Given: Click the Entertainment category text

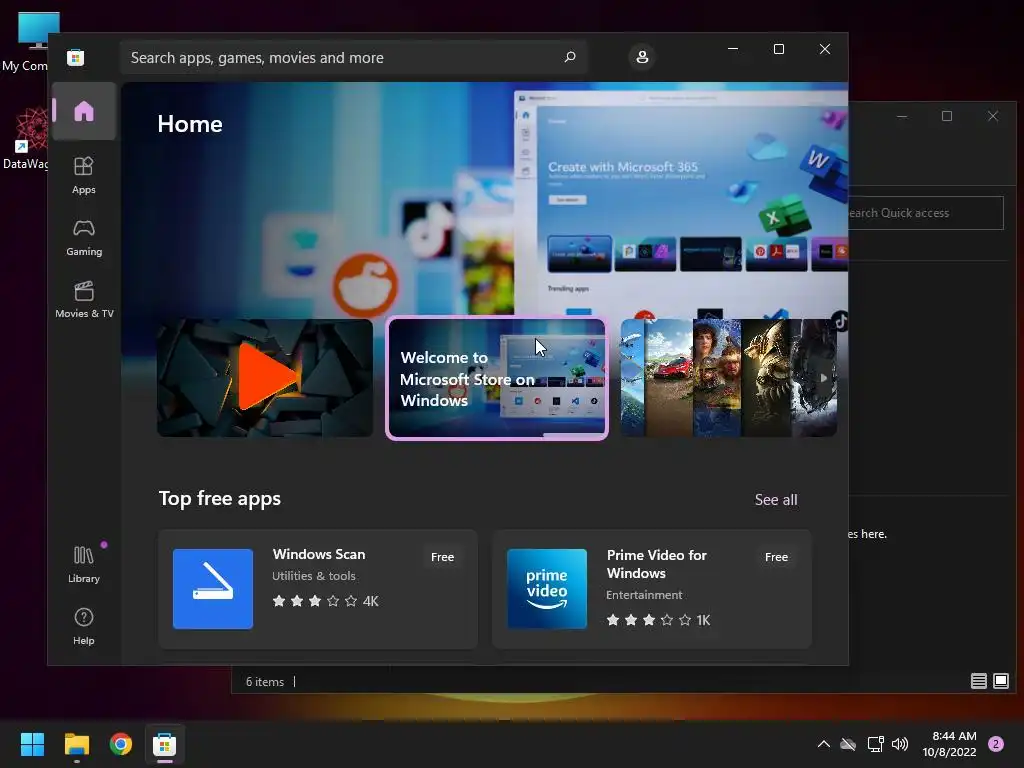Looking at the screenshot, I should [x=644, y=595].
